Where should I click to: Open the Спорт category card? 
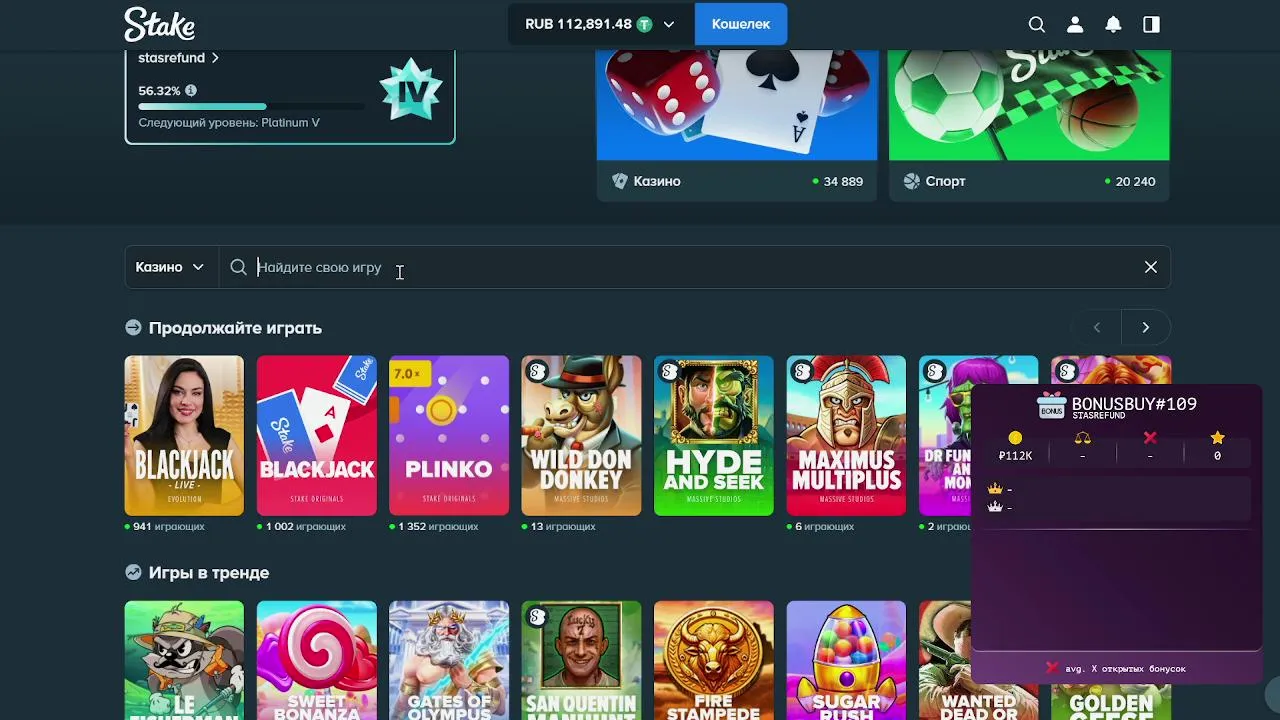[x=1029, y=125]
